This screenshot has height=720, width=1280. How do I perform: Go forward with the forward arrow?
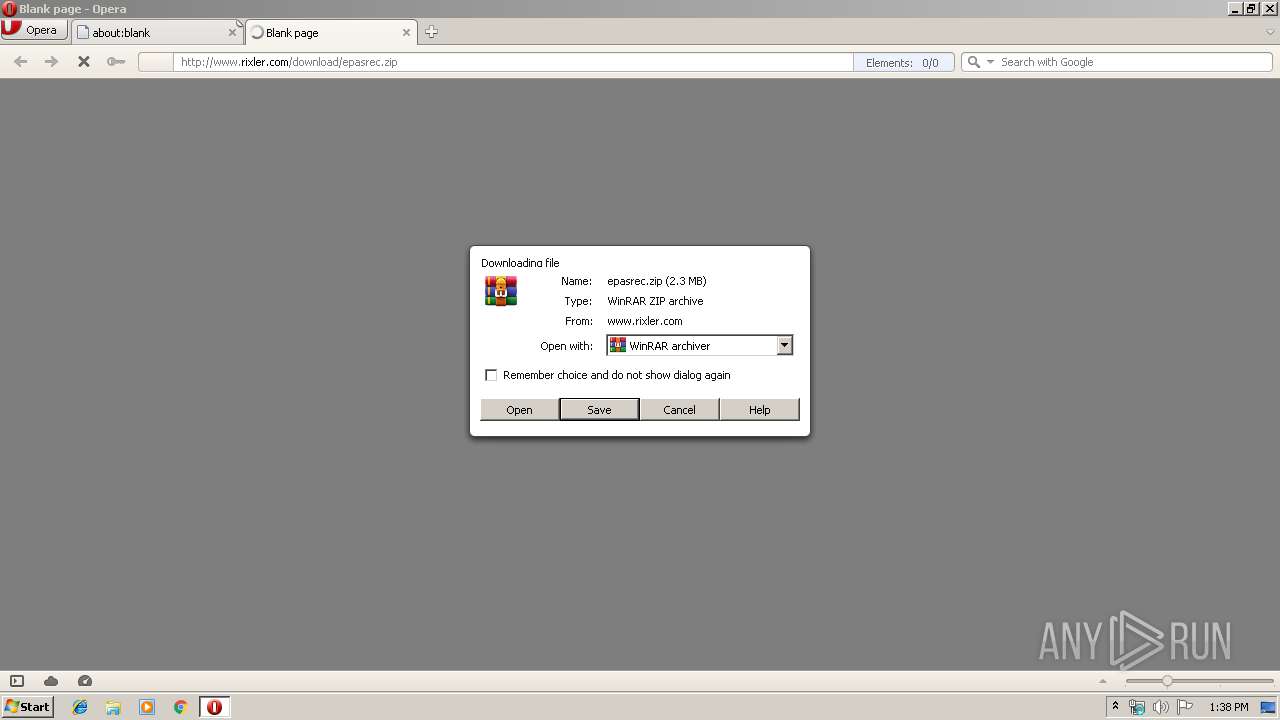click(52, 62)
